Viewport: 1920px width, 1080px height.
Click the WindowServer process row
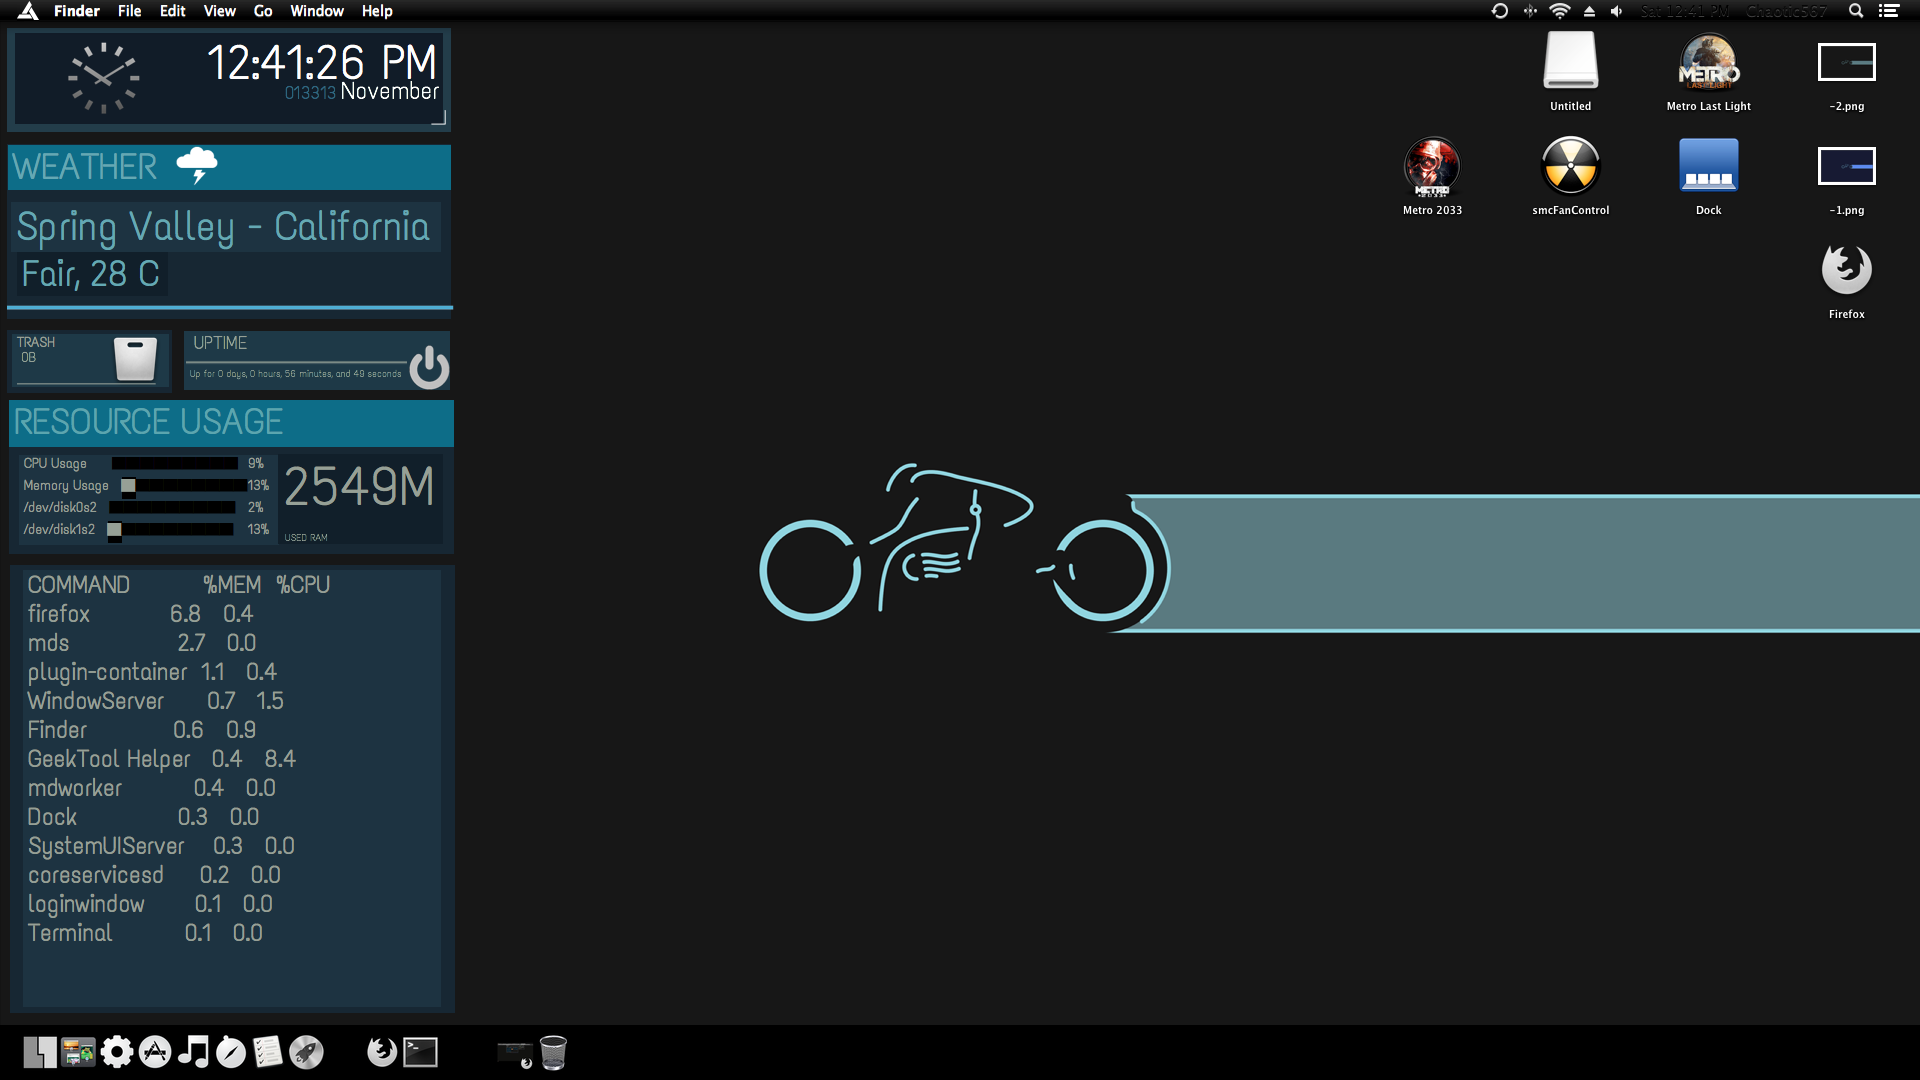click(x=155, y=701)
